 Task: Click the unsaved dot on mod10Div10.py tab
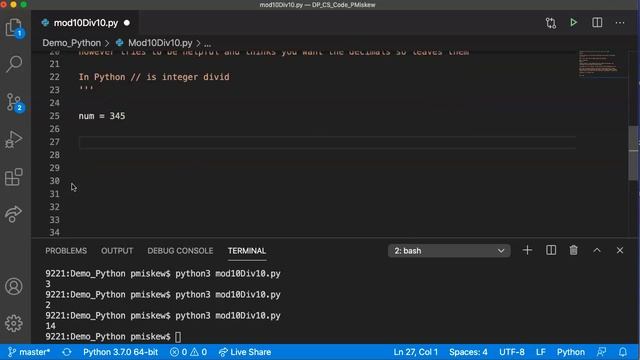click(x=127, y=23)
